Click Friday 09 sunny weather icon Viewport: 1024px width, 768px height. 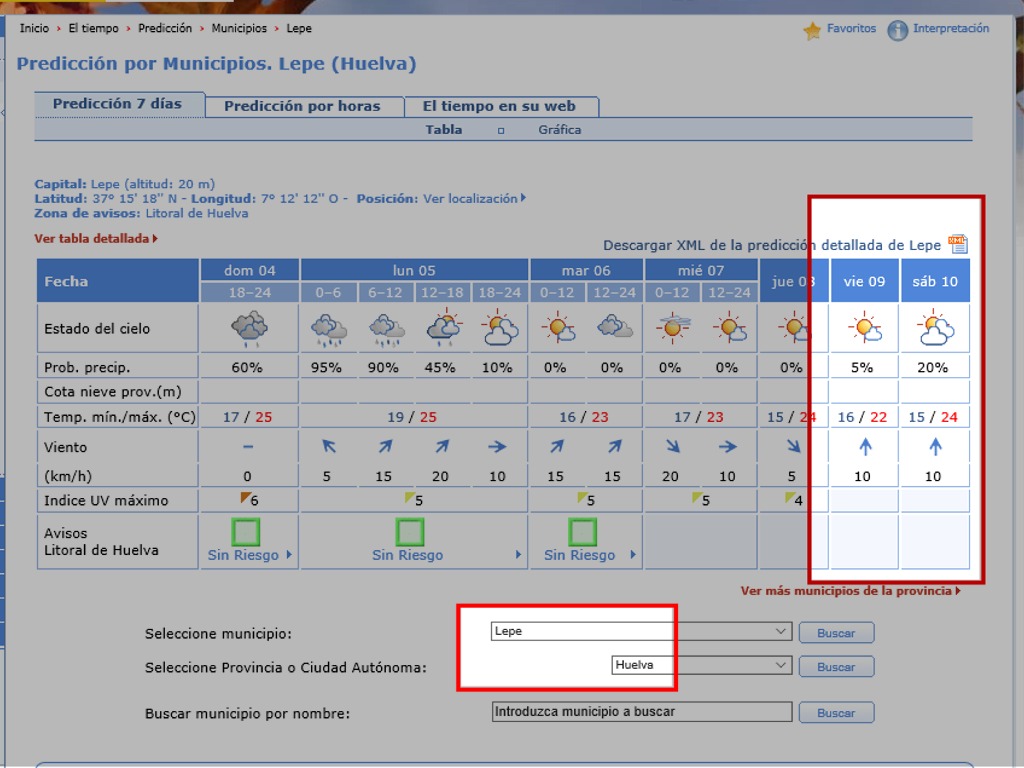(864, 328)
